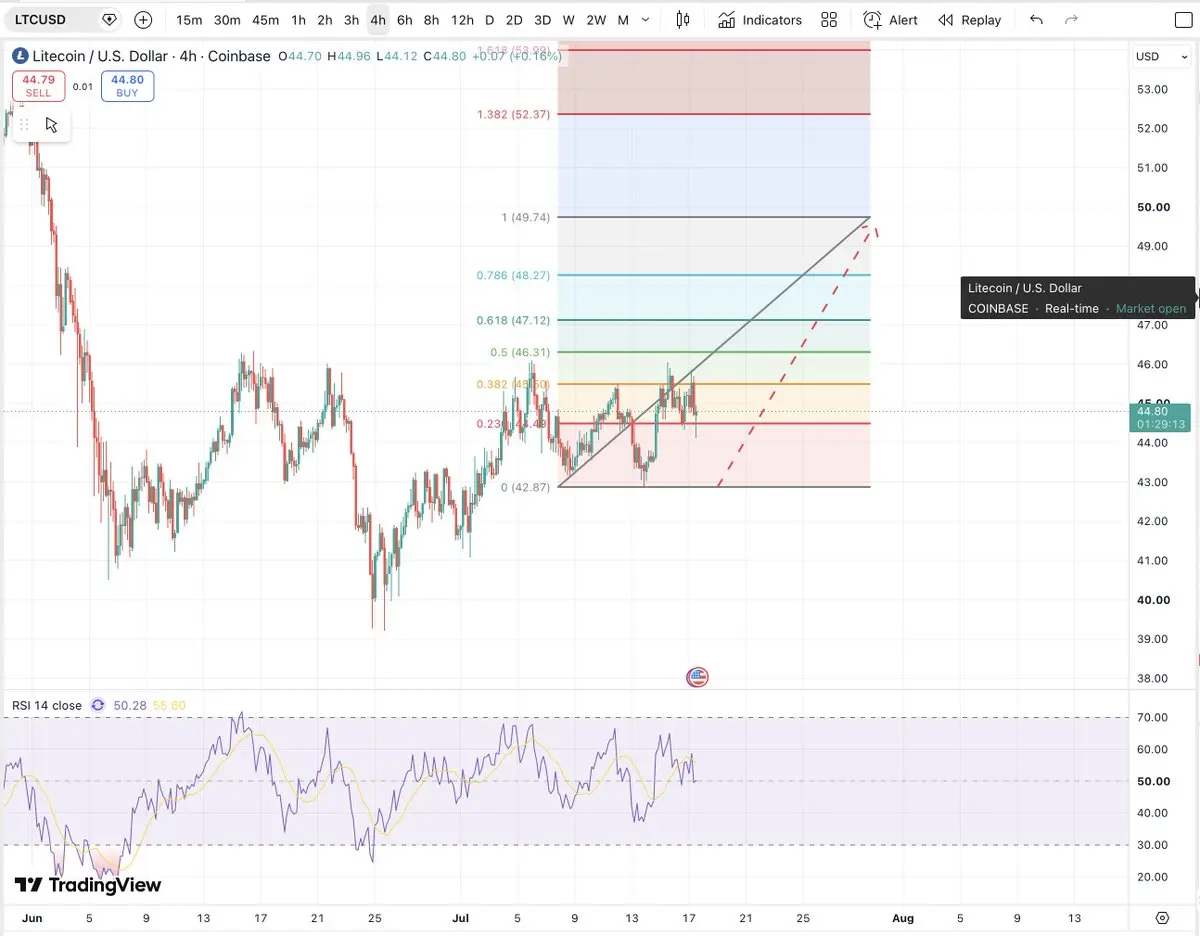Click the blue BUY 44.80 button
This screenshot has height=936, width=1200.
coord(127,86)
